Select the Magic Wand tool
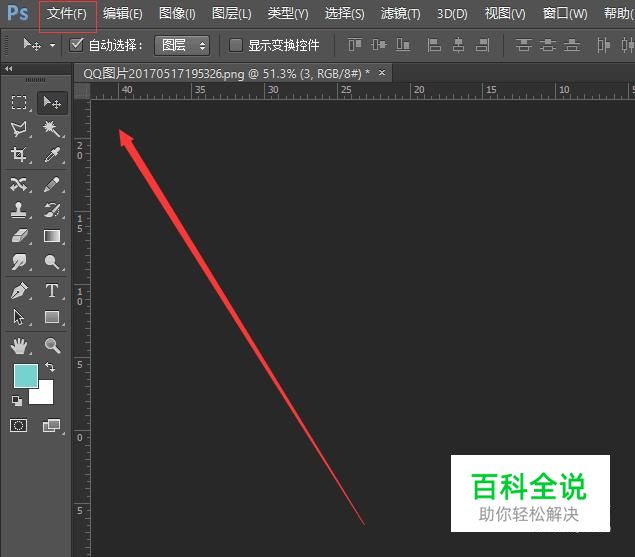The image size is (635, 557). point(51,129)
